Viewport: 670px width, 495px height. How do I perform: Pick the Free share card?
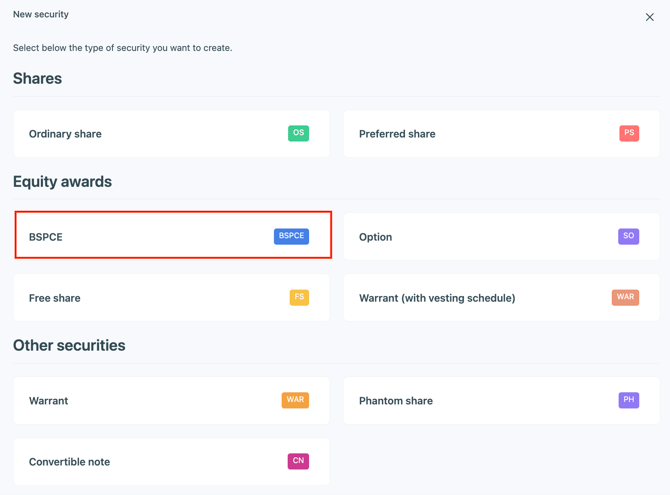150,298
